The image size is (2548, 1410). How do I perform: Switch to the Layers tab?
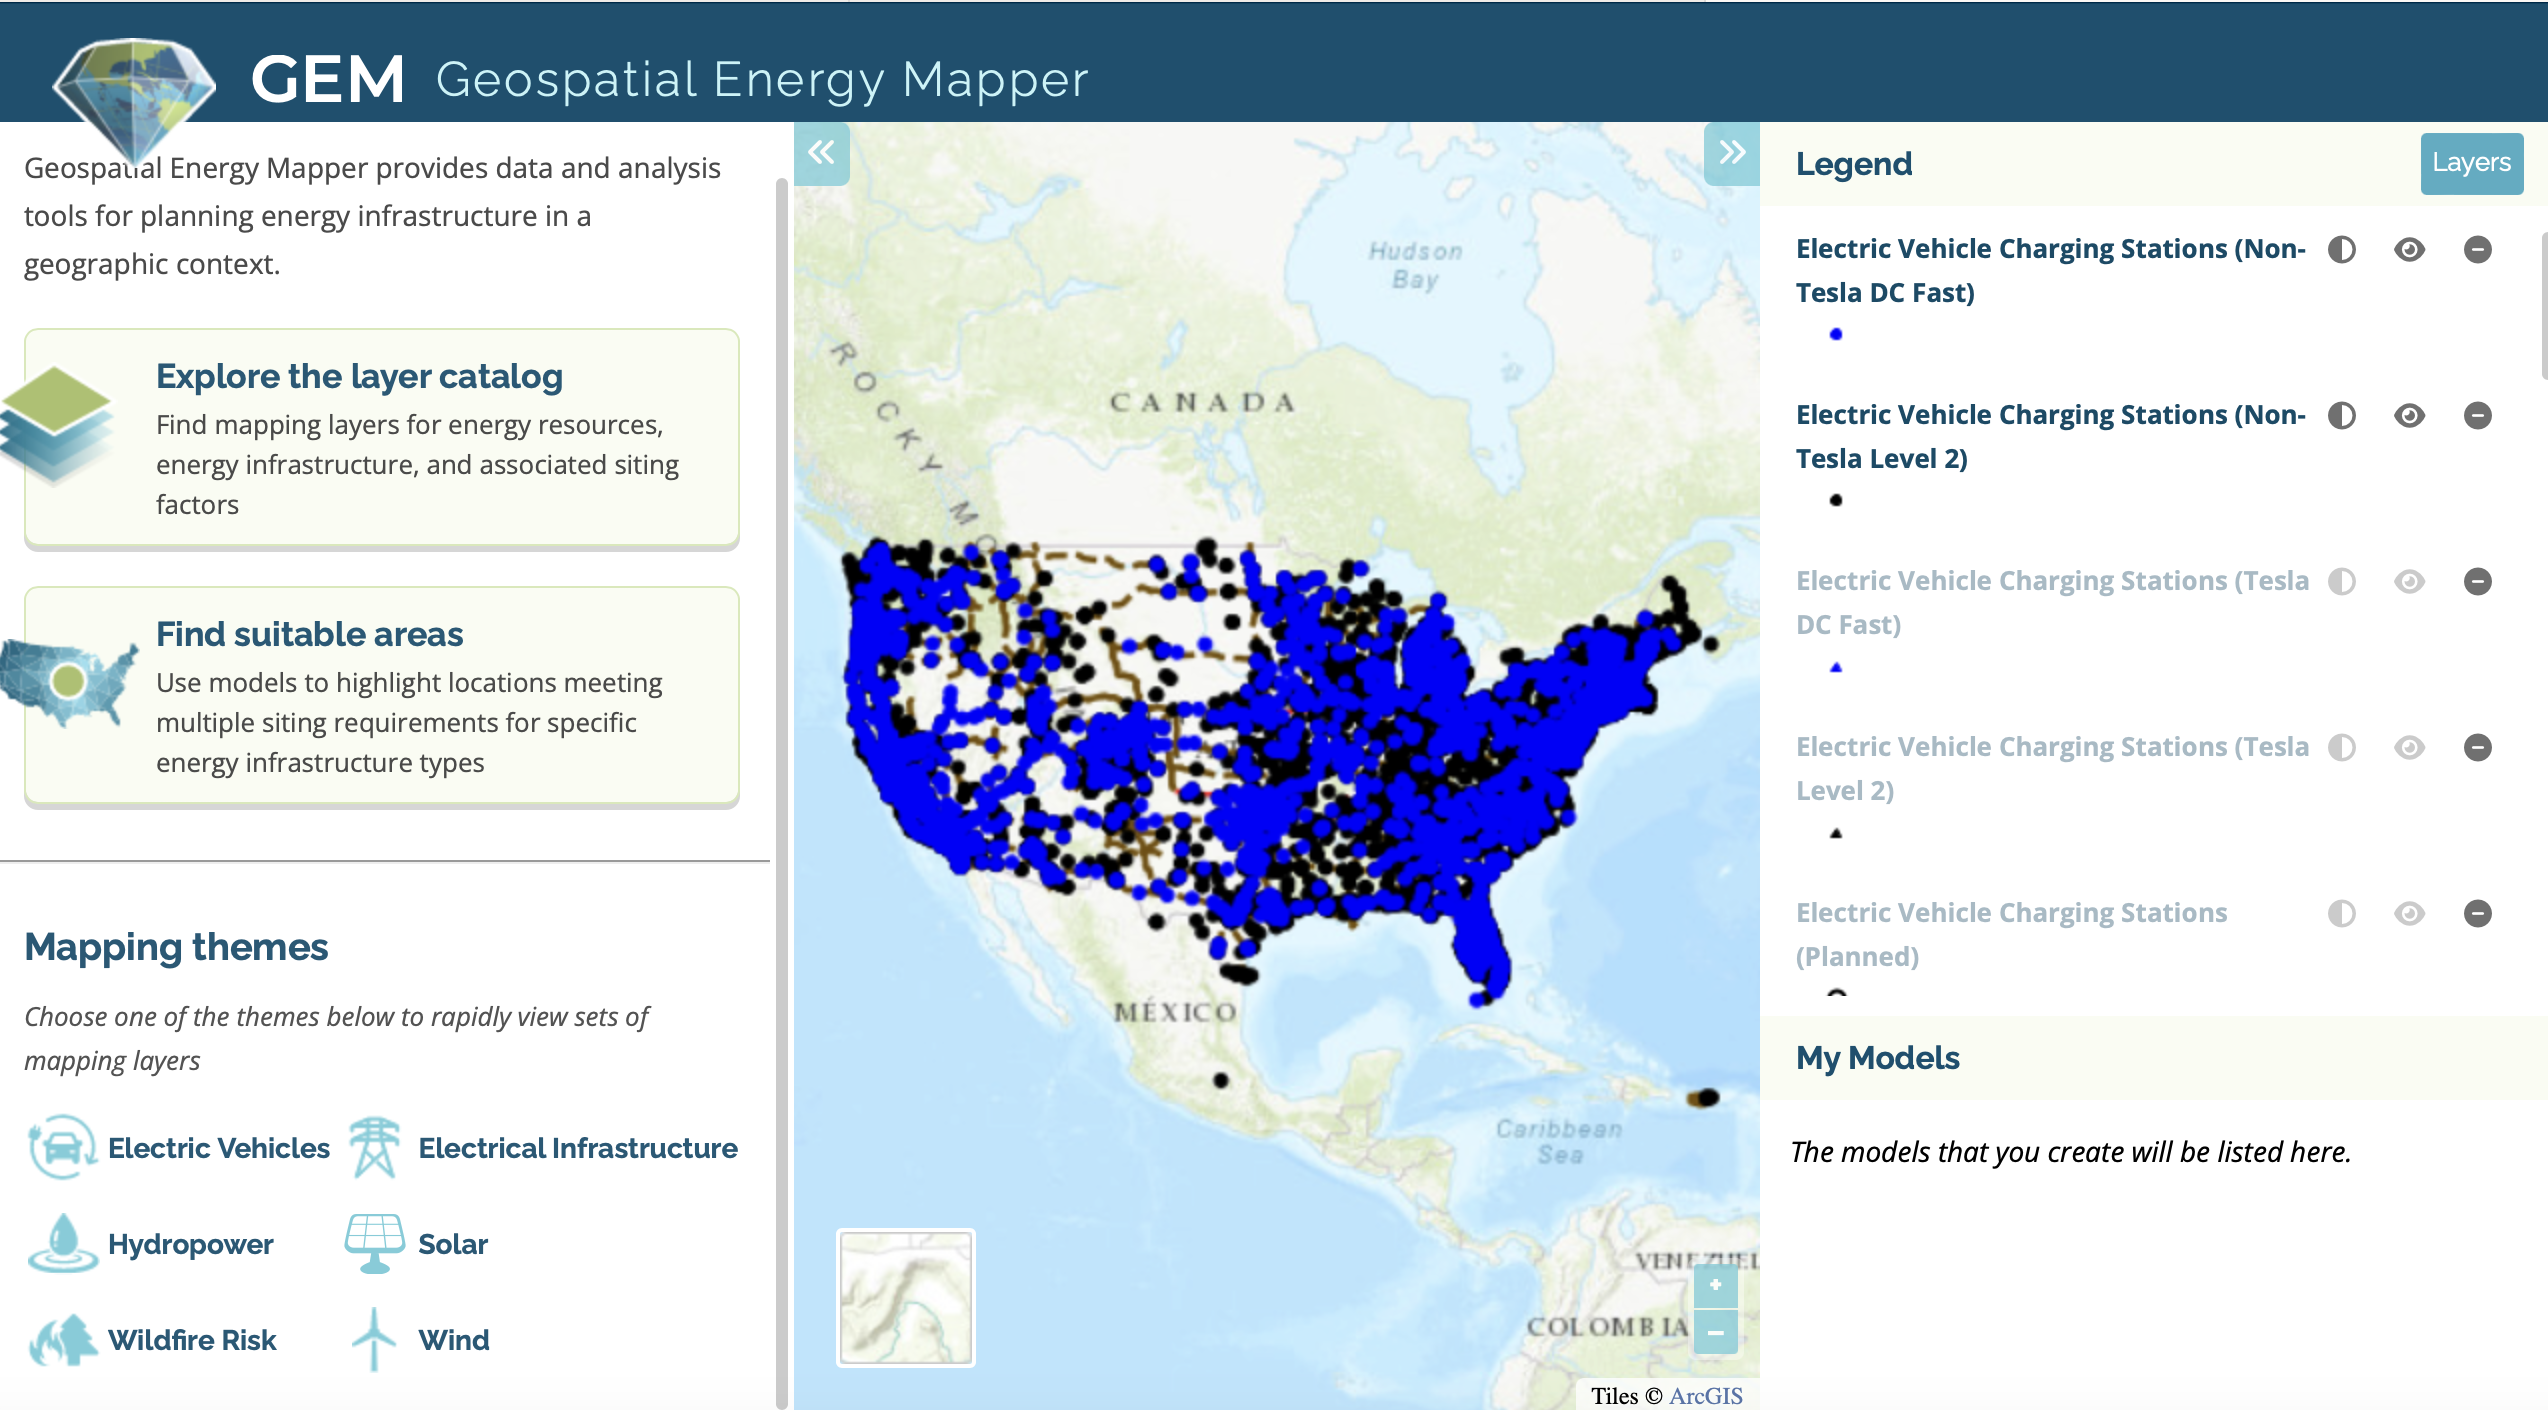point(2470,163)
